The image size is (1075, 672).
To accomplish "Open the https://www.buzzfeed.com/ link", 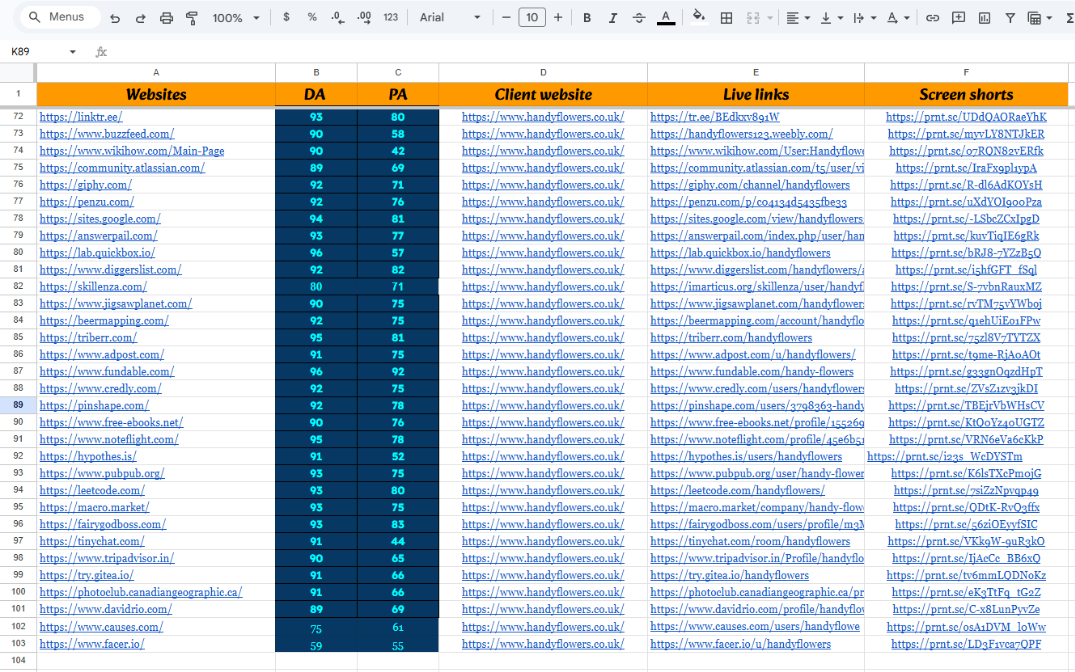I will click(x=106, y=134).
